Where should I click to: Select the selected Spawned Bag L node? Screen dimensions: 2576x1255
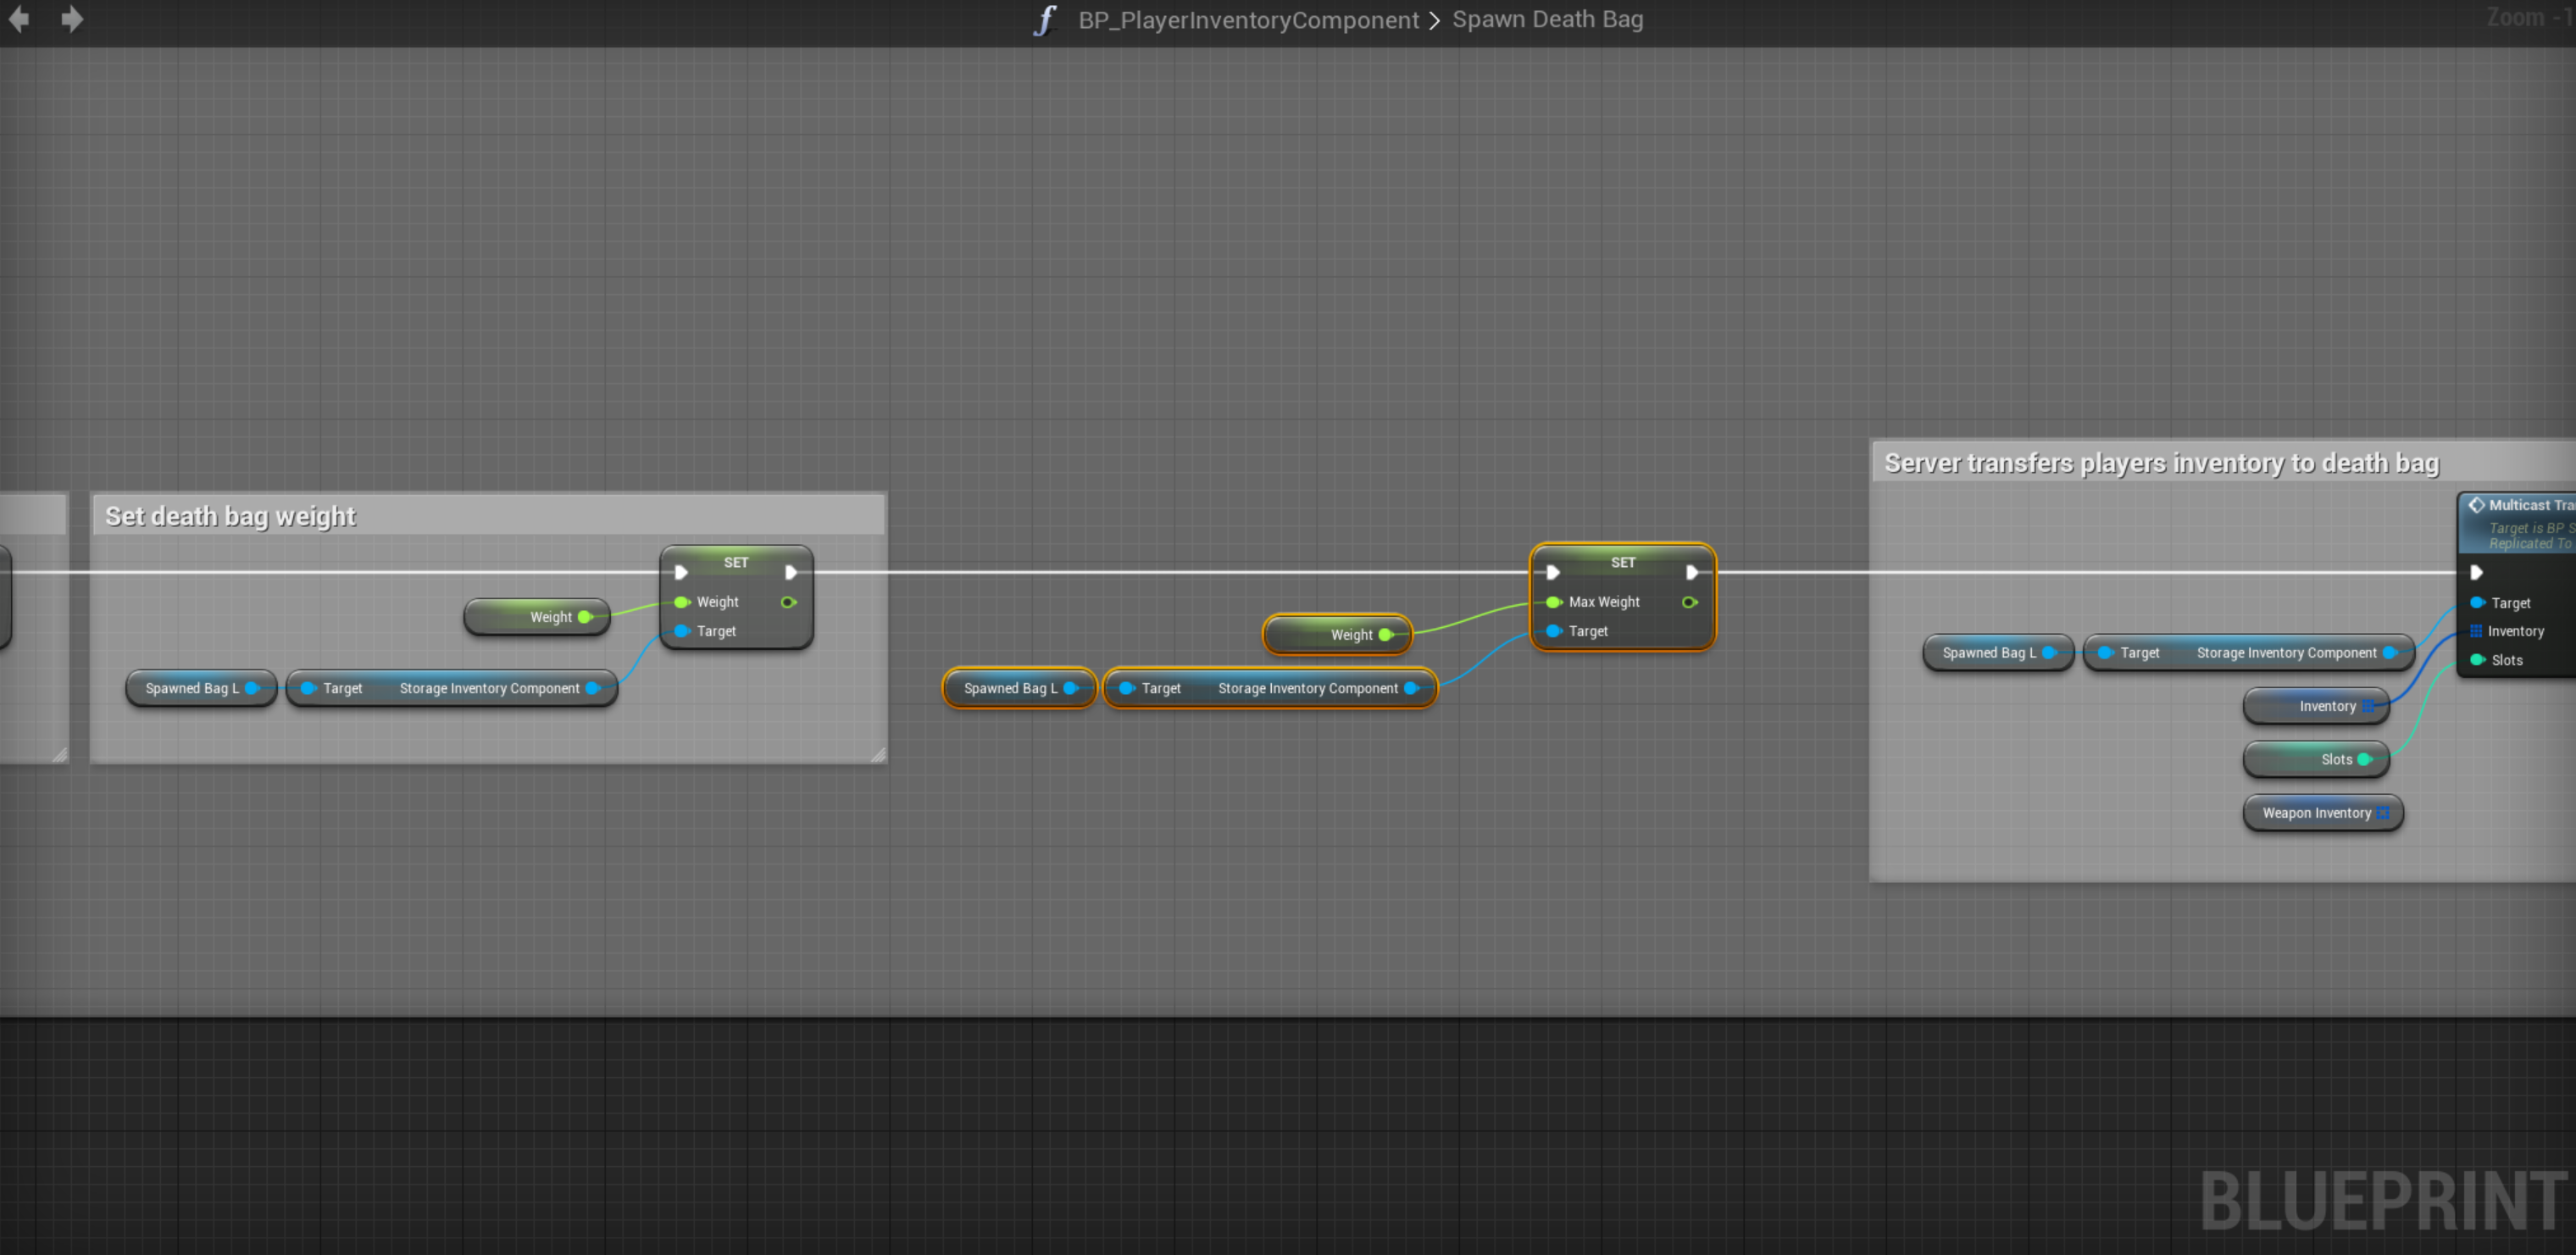point(1008,688)
